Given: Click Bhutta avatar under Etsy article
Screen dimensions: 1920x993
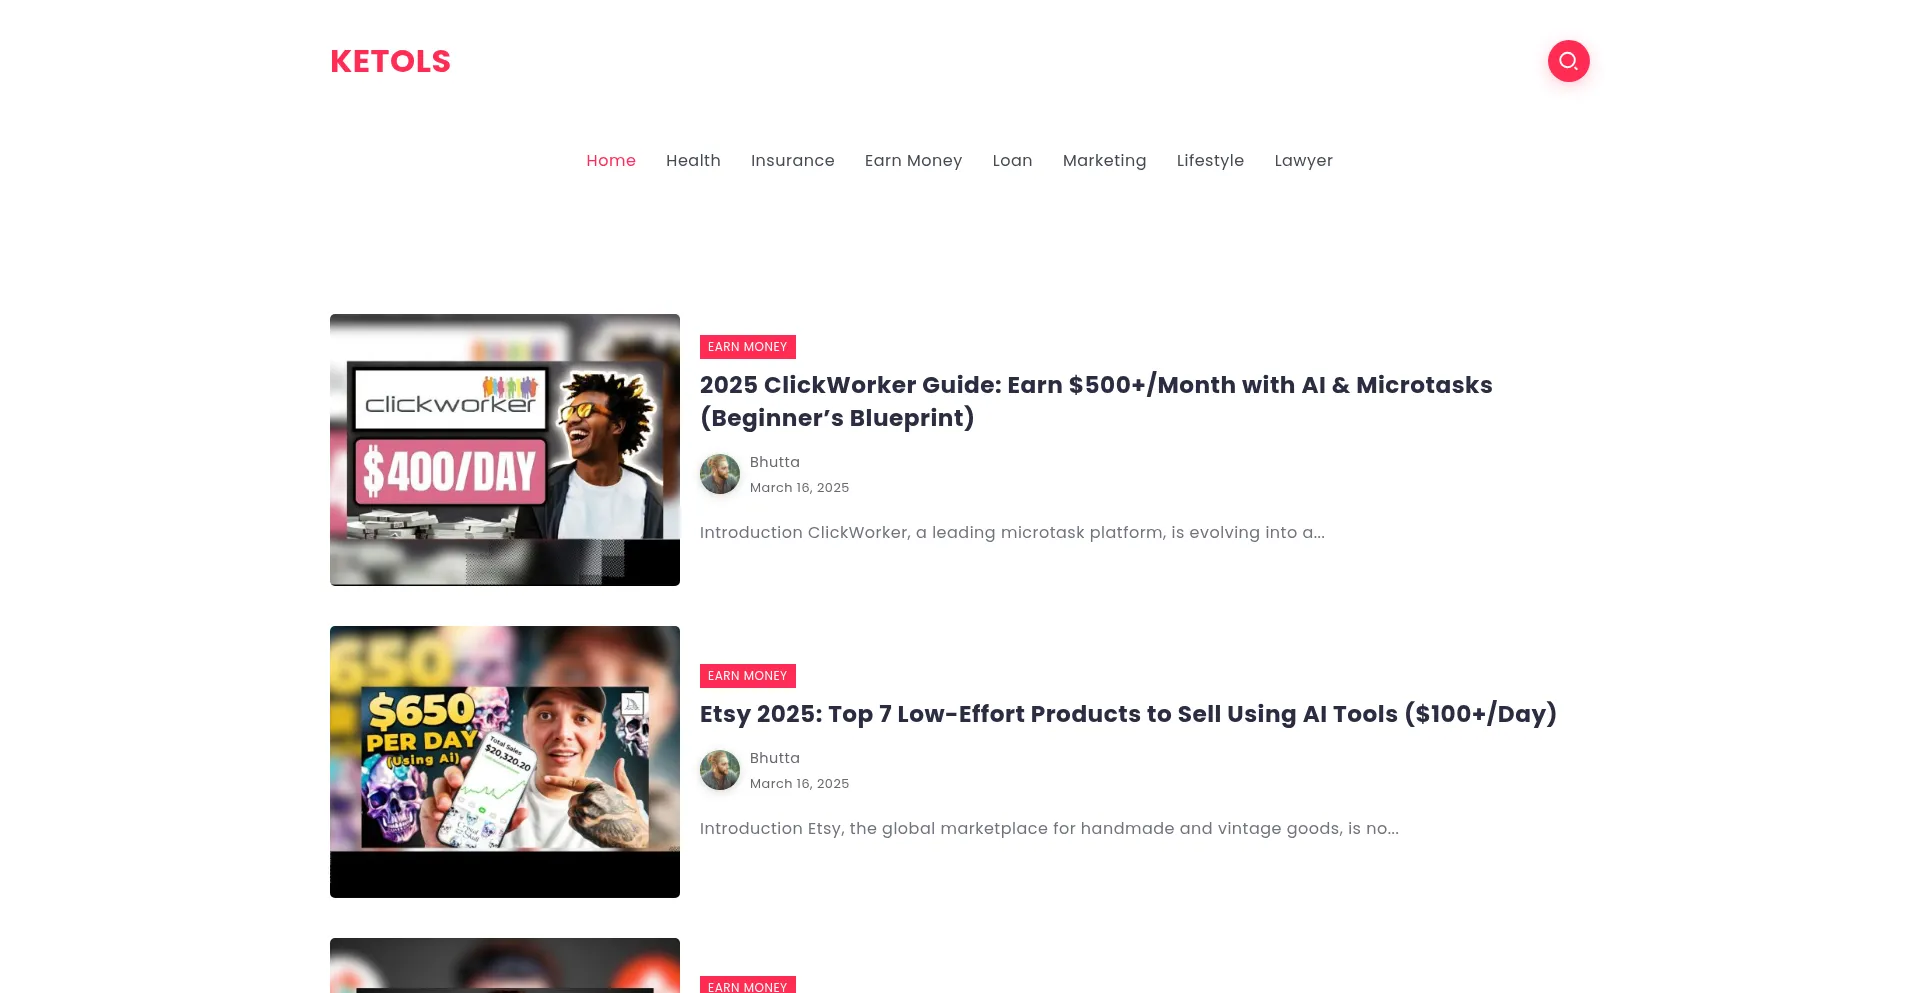Looking at the screenshot, I should pyautogui.click(x=720, y=770).
